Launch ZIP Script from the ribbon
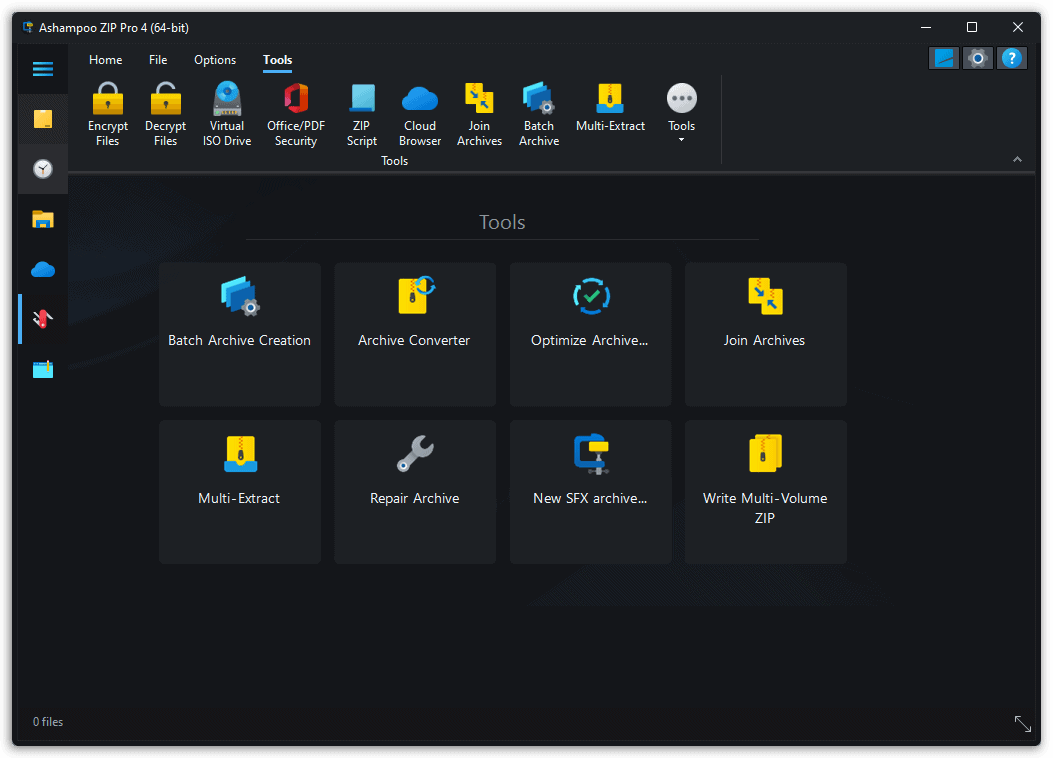Image resolution: width=1053 pixels, height=758 pixels. 362,114
